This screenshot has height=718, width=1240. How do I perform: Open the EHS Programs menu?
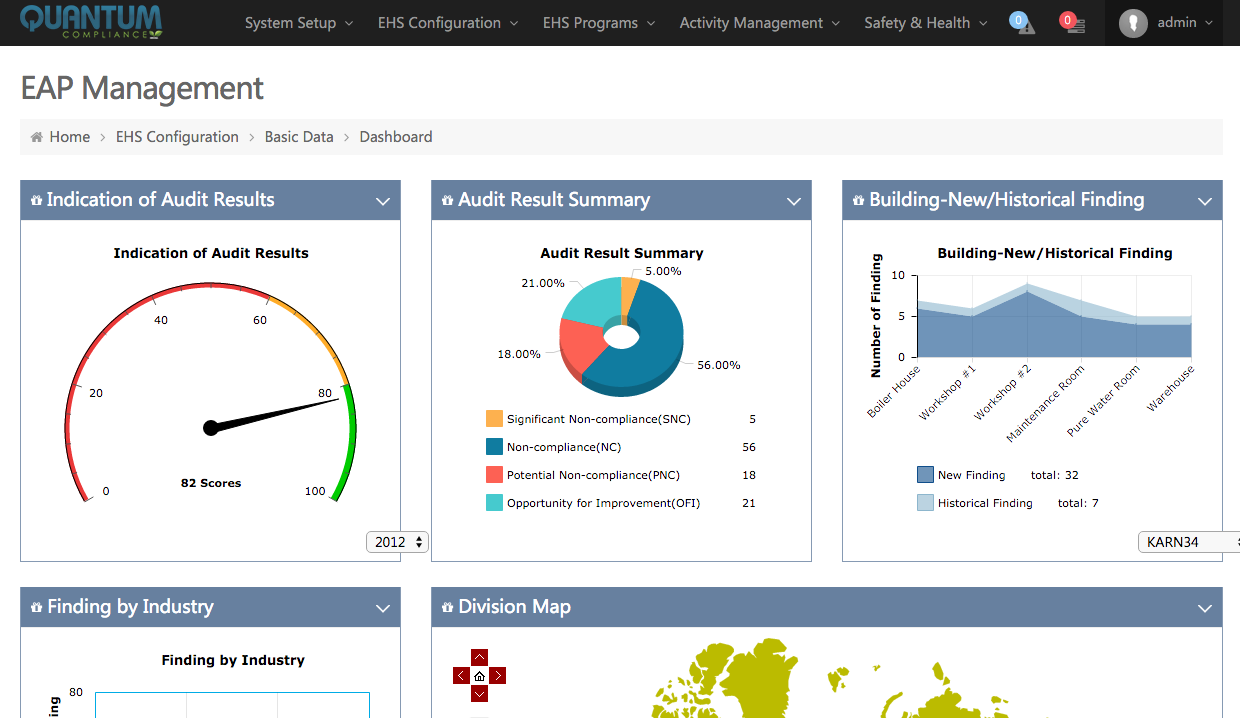(x=599, y=23)
